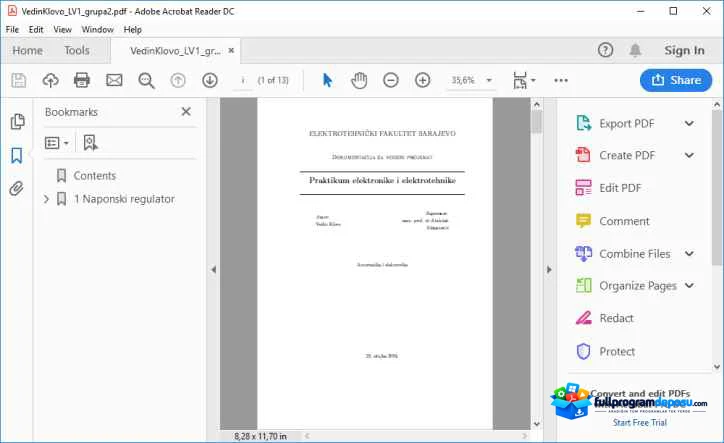Select the Contents bookmark
Image resolution: width=724 pixels, height=443 pixels.
coord(95,176)
